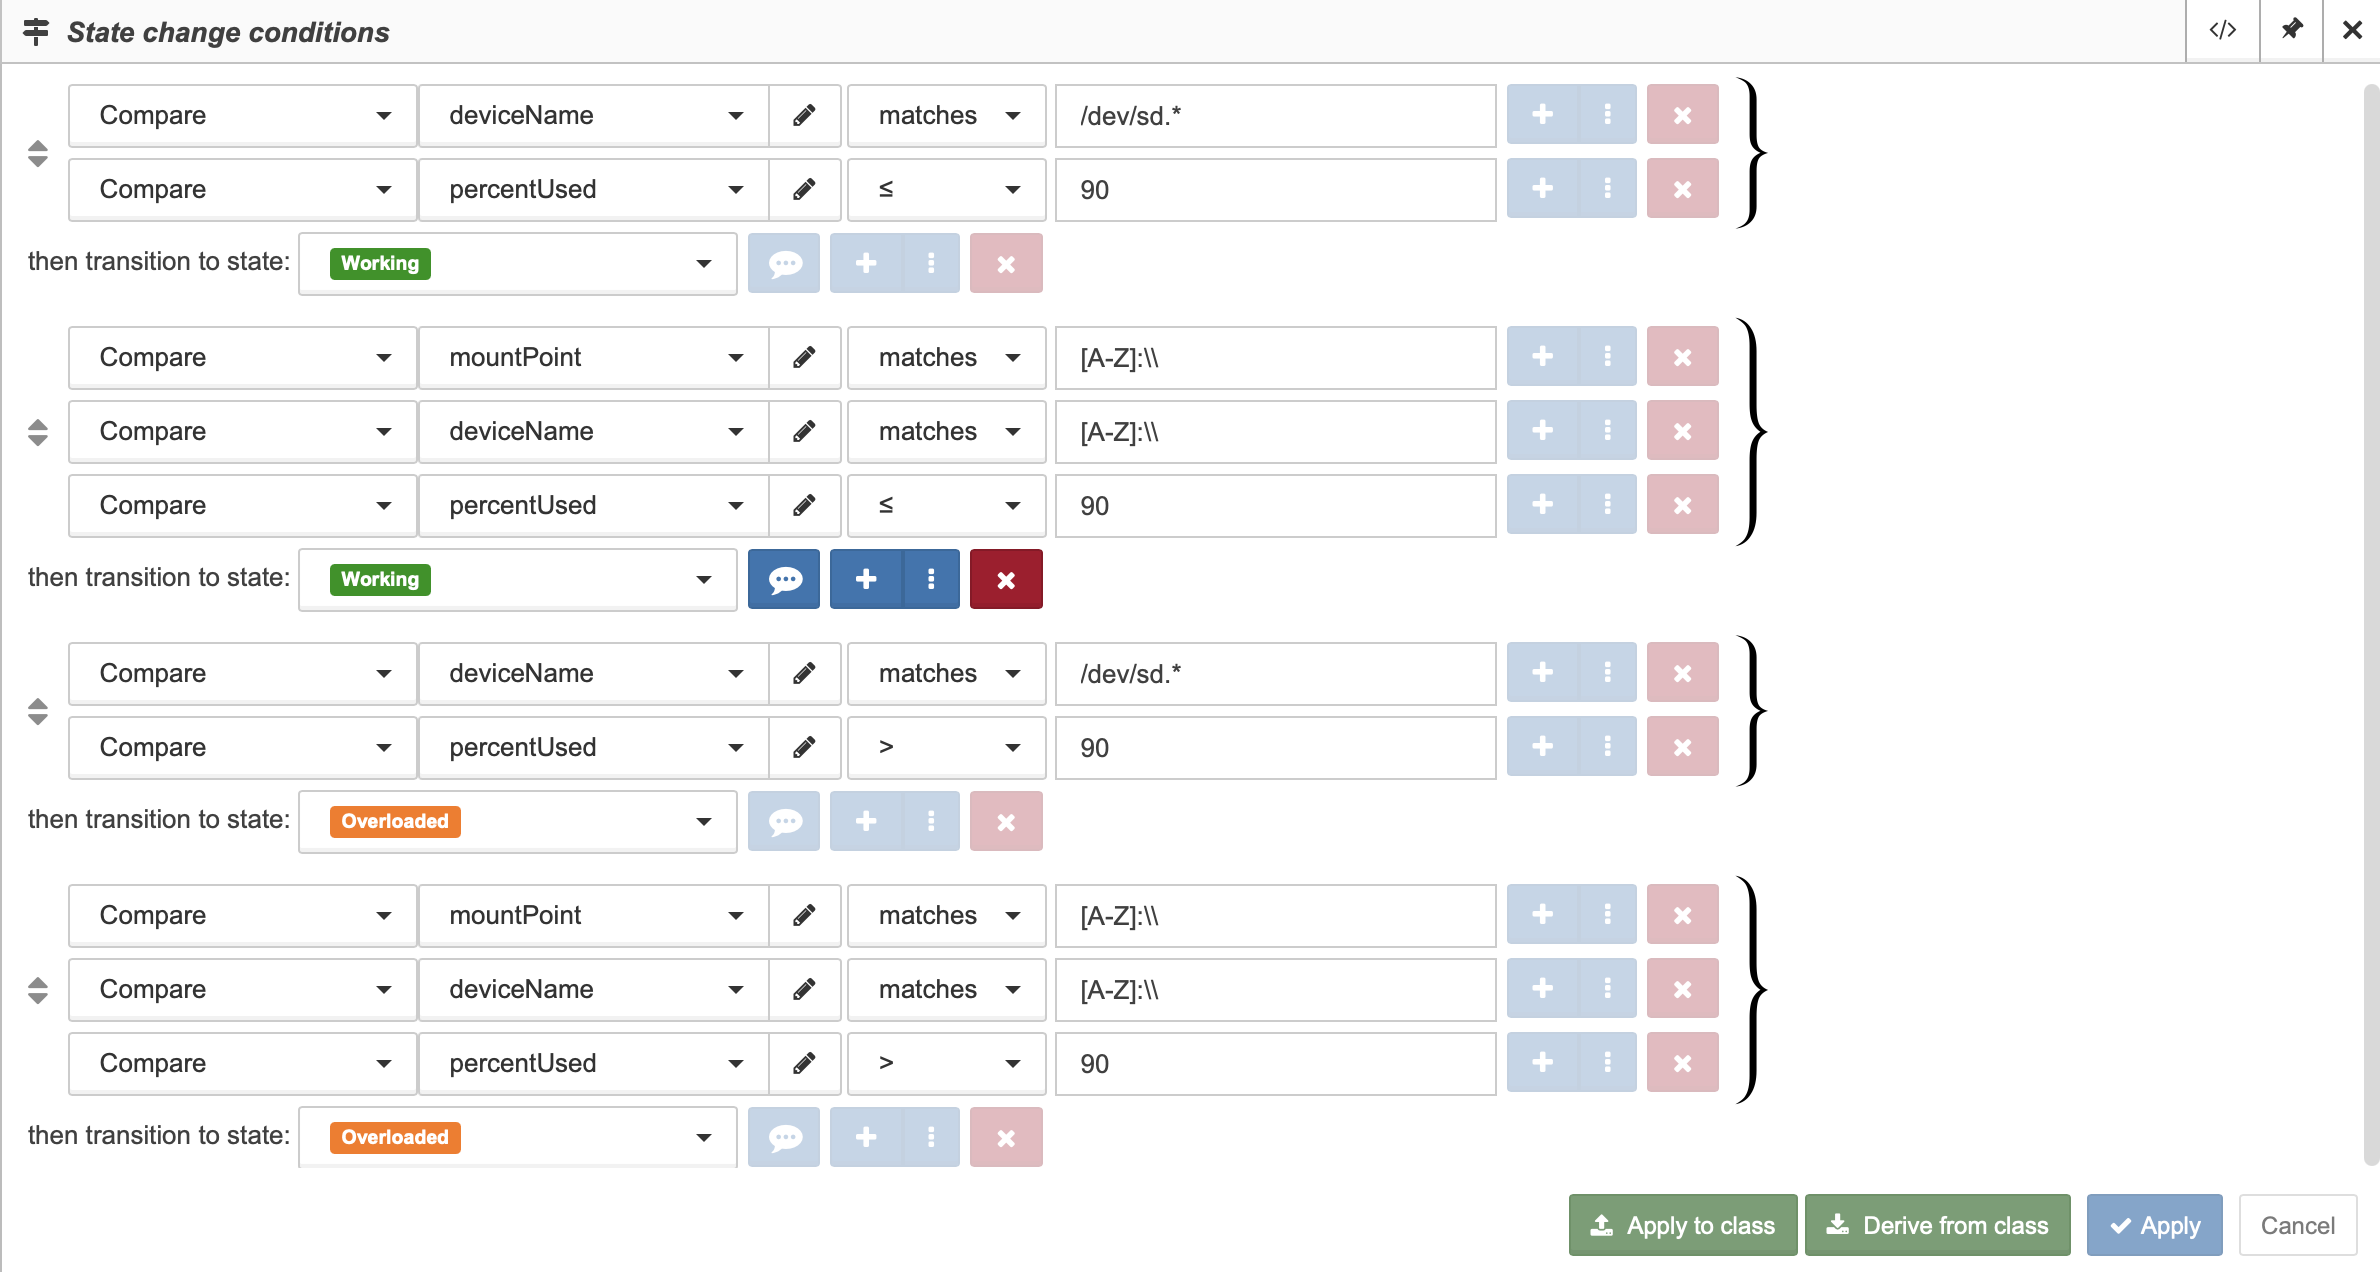Click pencil icon beside first mountPoint property
The width and height of the screenshot is (2380, 1272).
804,357
